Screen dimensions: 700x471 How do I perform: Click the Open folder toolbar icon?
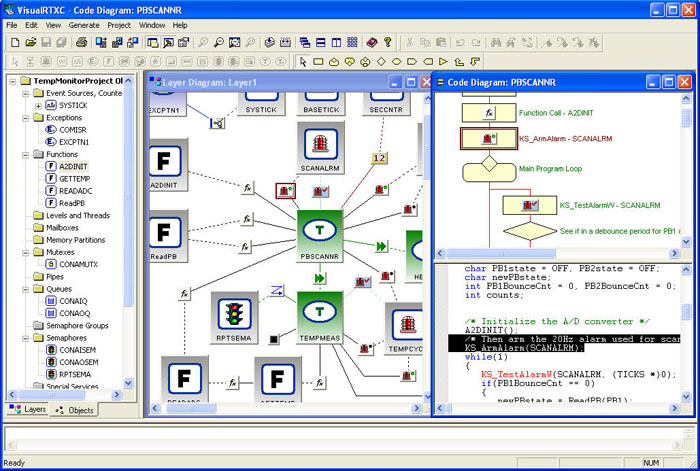[x=30, y=42]
